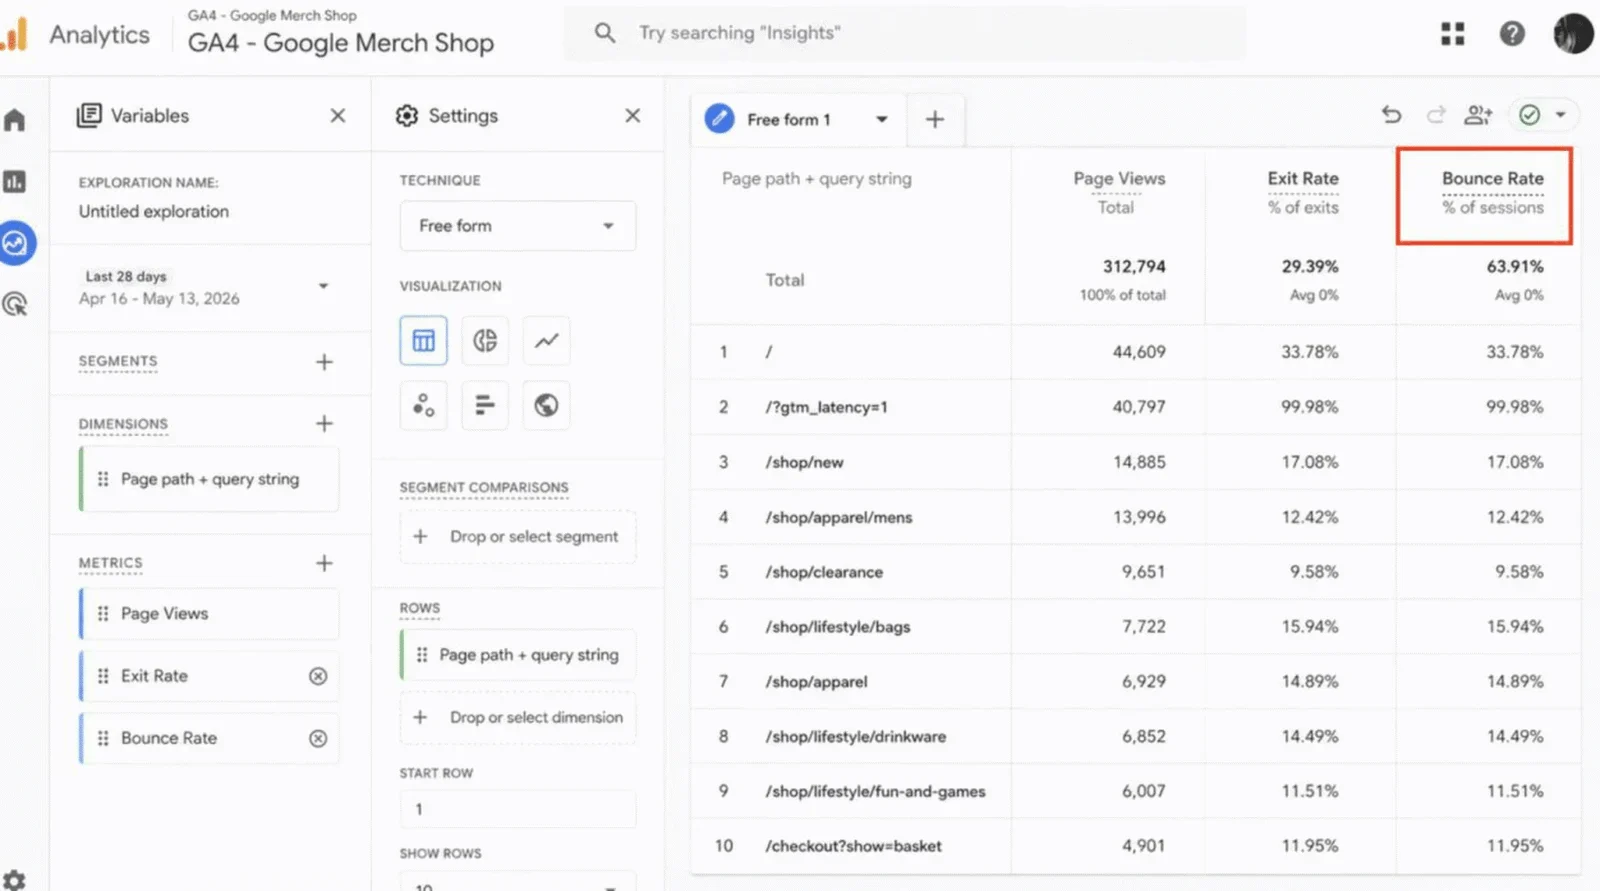Click the search magnifier icon
Image resolution: width=1600 pixels, height=891 pixels.
[605, 33]
